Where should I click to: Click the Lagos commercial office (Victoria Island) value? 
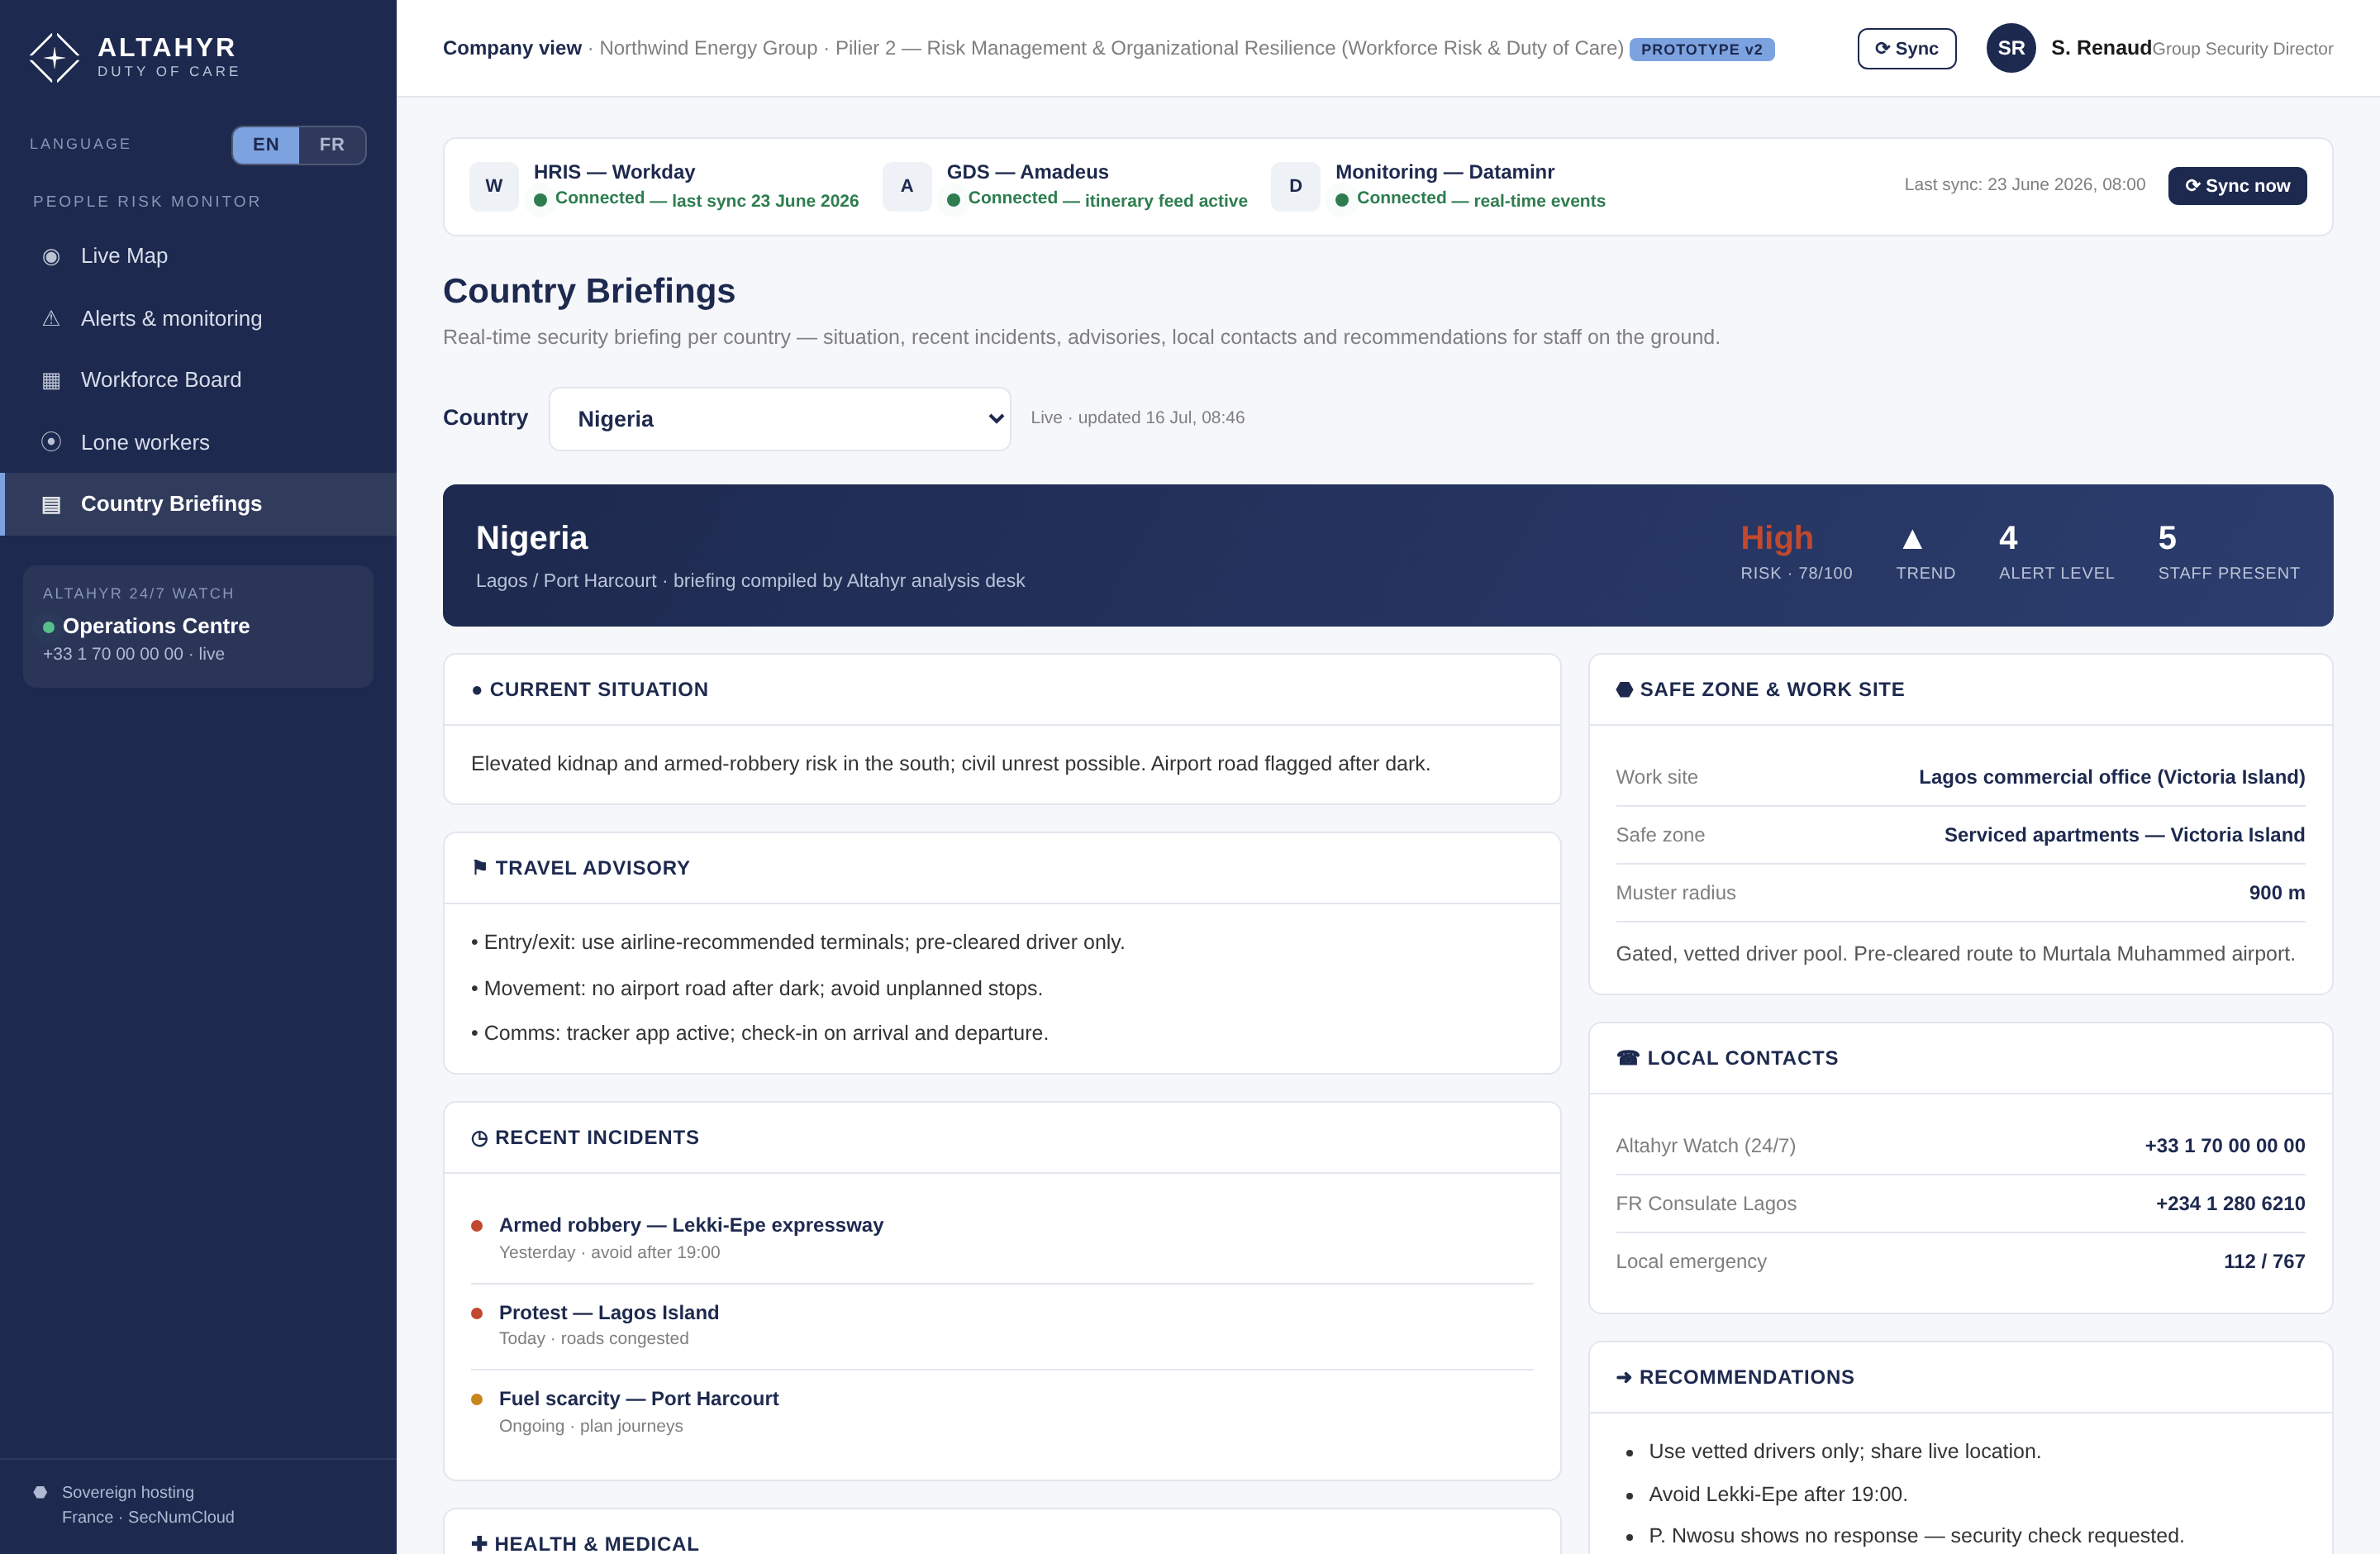2111,777
